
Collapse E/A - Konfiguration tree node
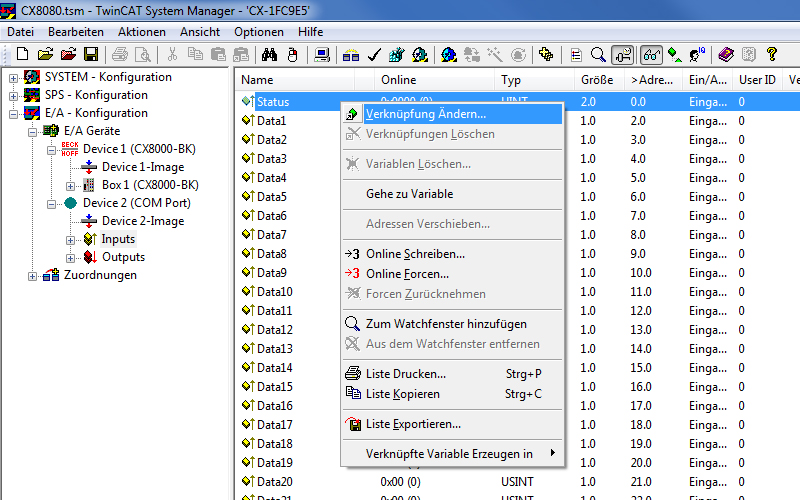14,114
